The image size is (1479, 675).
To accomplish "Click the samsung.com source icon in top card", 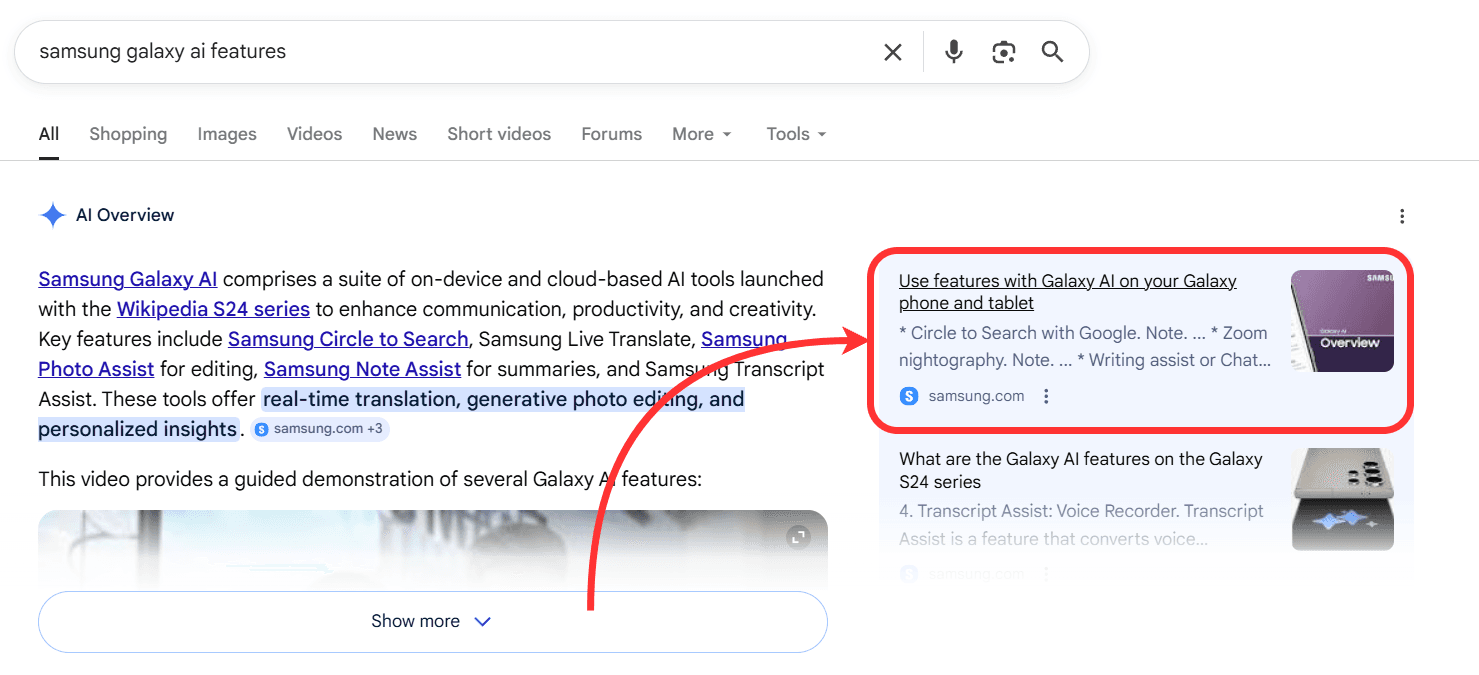I will tap(908, 395).
